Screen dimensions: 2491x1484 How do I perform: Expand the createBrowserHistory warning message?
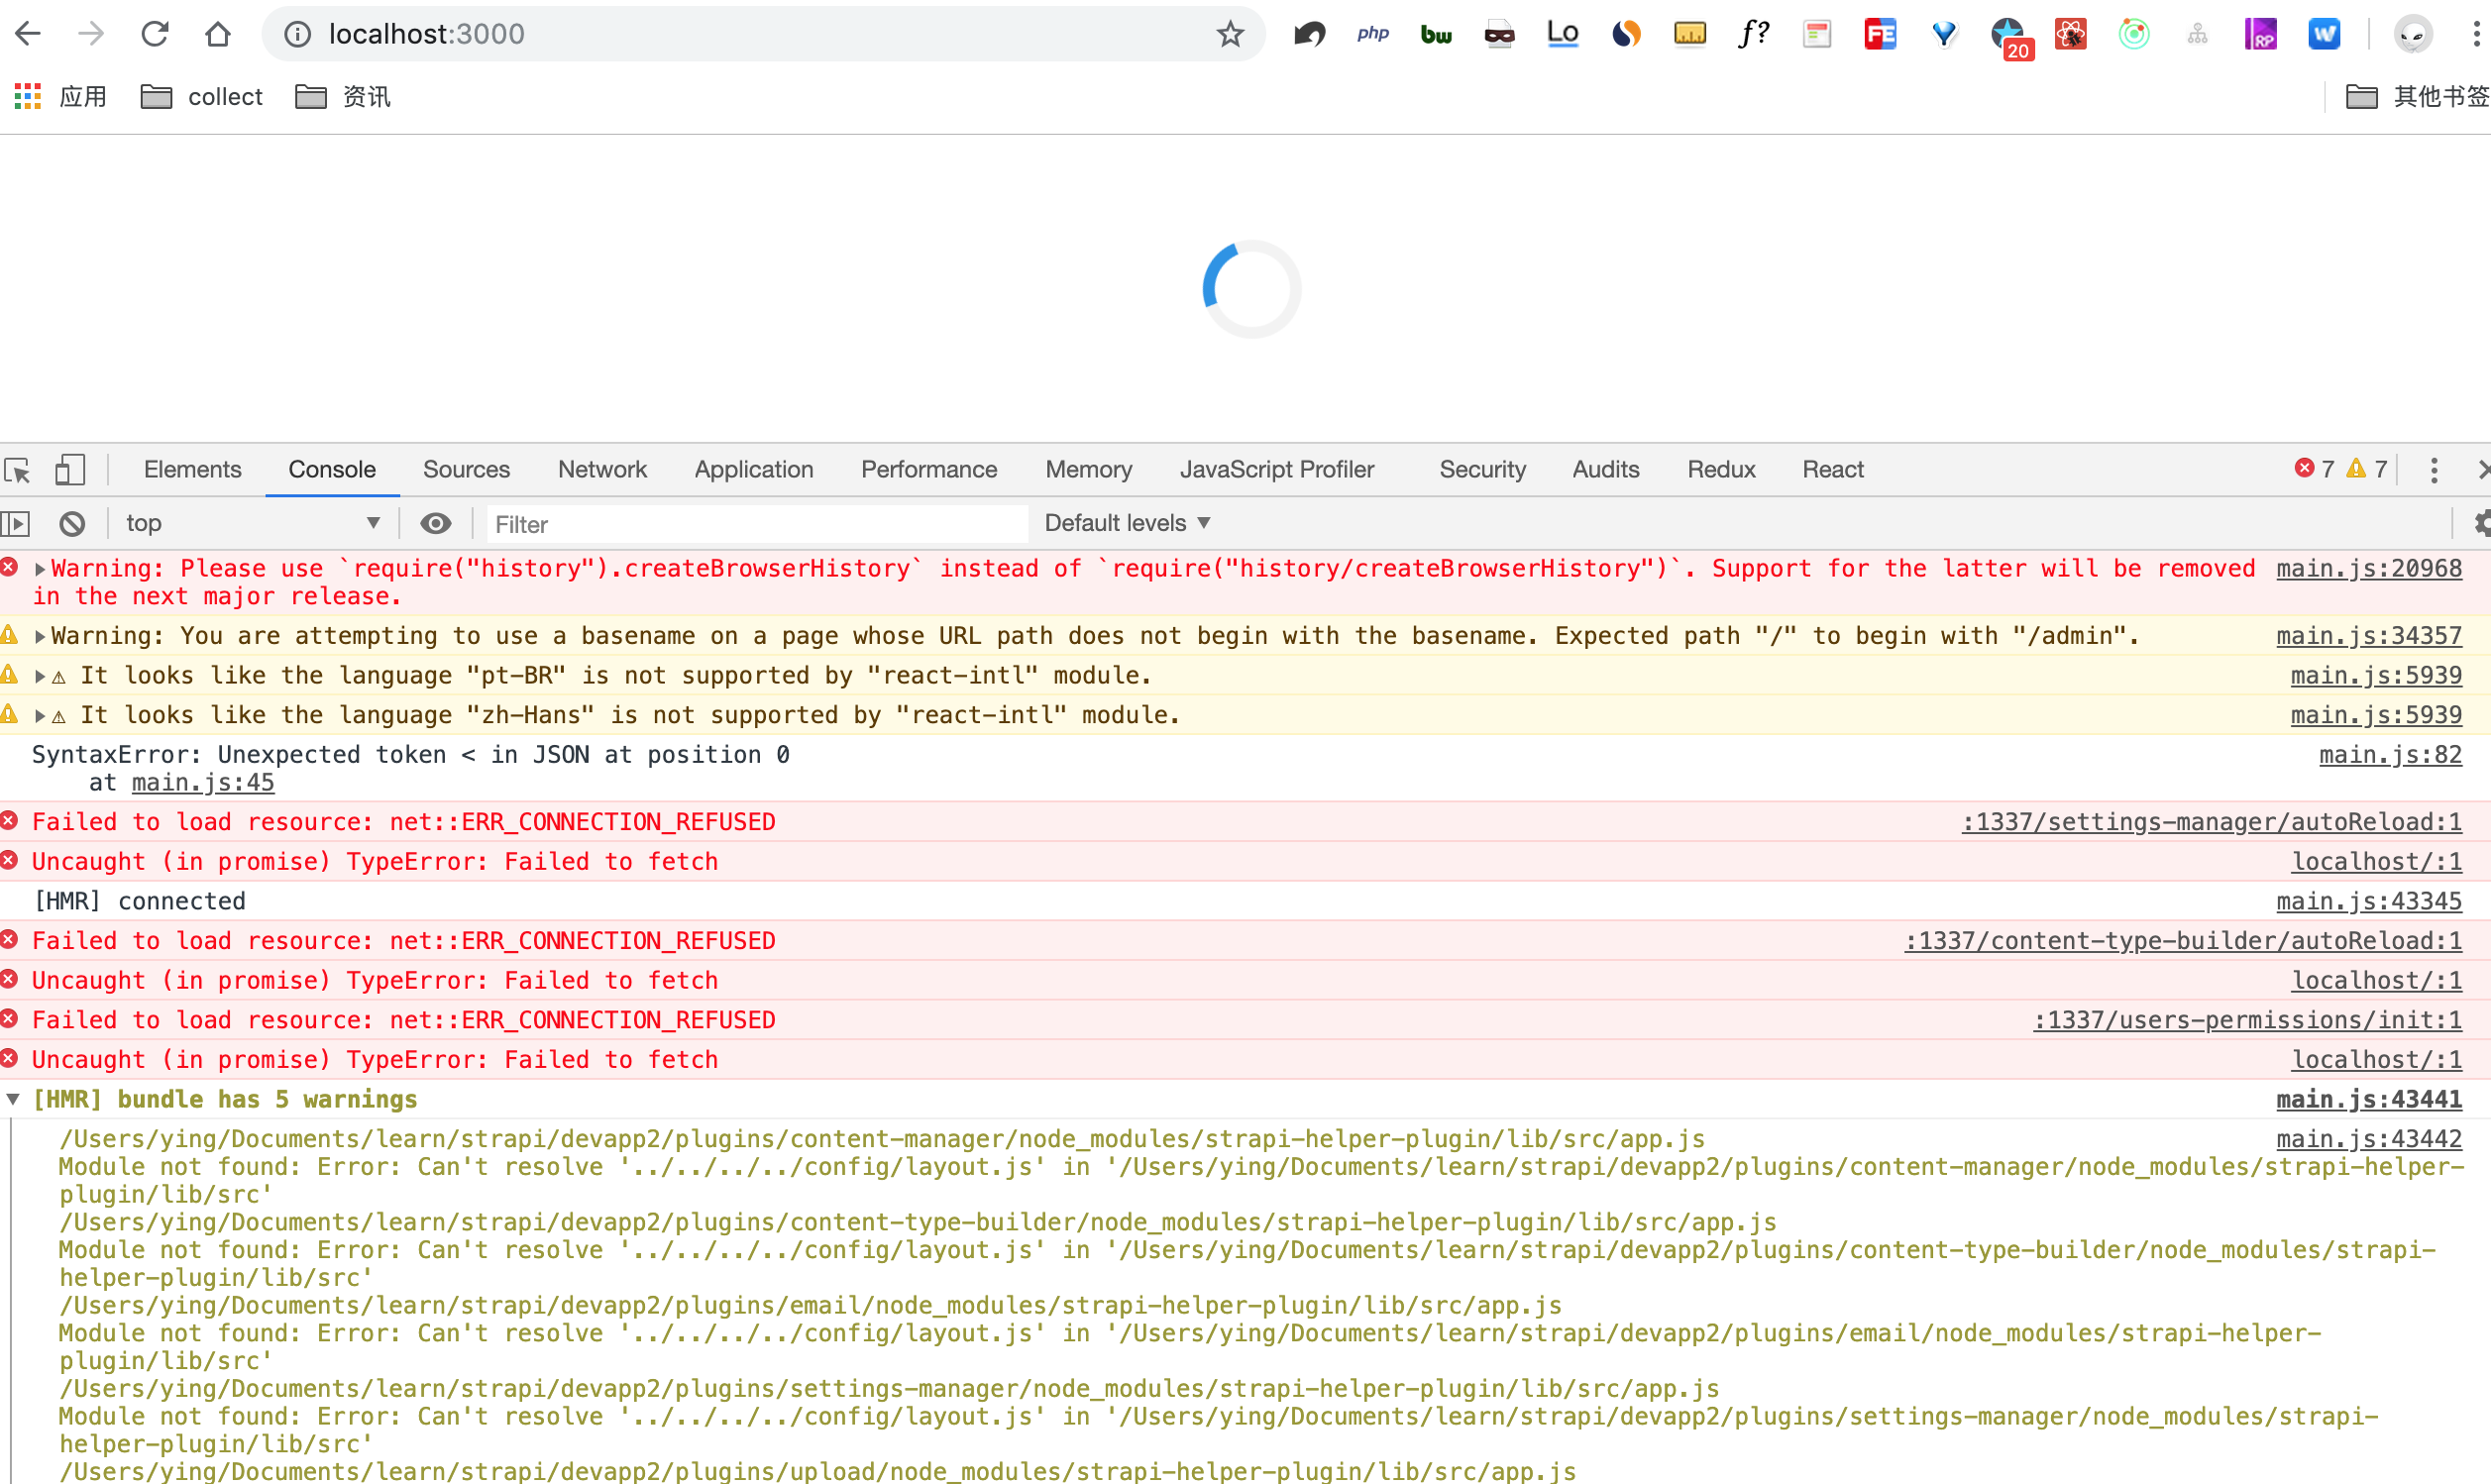tap(40, 569)
